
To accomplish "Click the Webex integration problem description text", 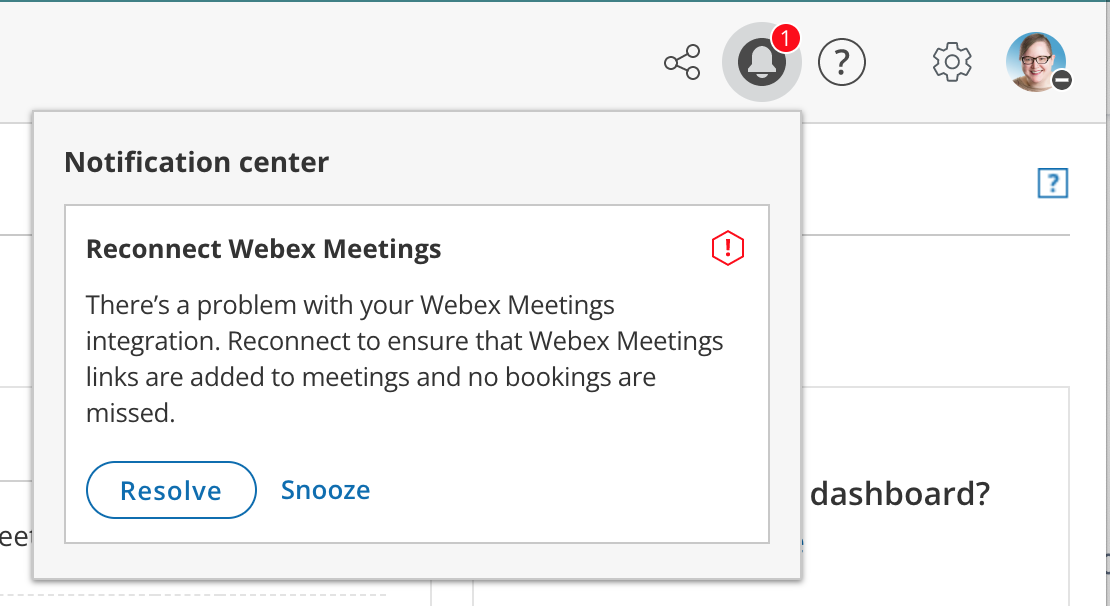I will tap(404, 358).
